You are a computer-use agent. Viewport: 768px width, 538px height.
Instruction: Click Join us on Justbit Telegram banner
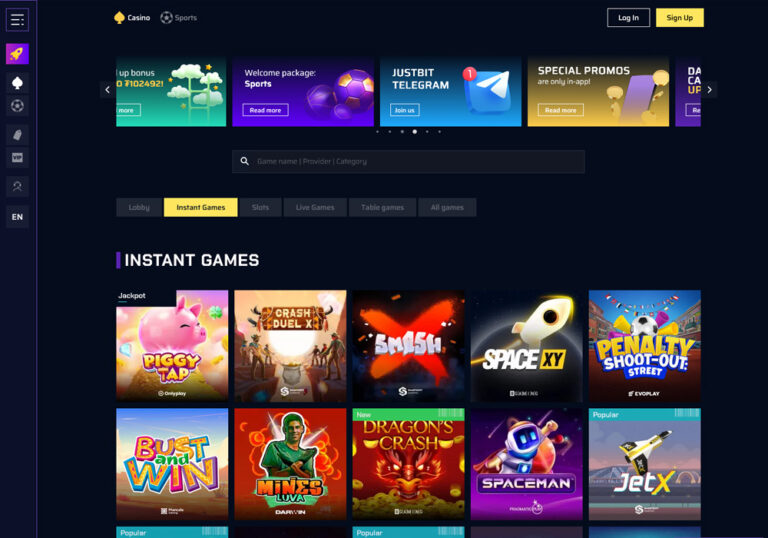[x=405, y=110]
